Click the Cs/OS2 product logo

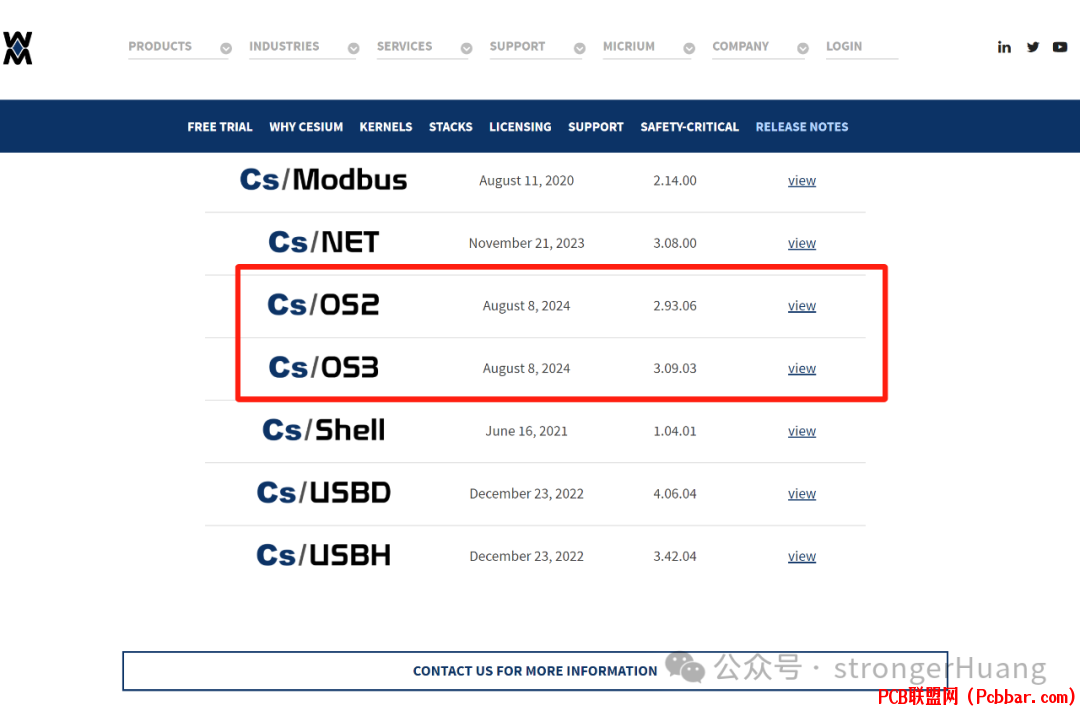323,305
